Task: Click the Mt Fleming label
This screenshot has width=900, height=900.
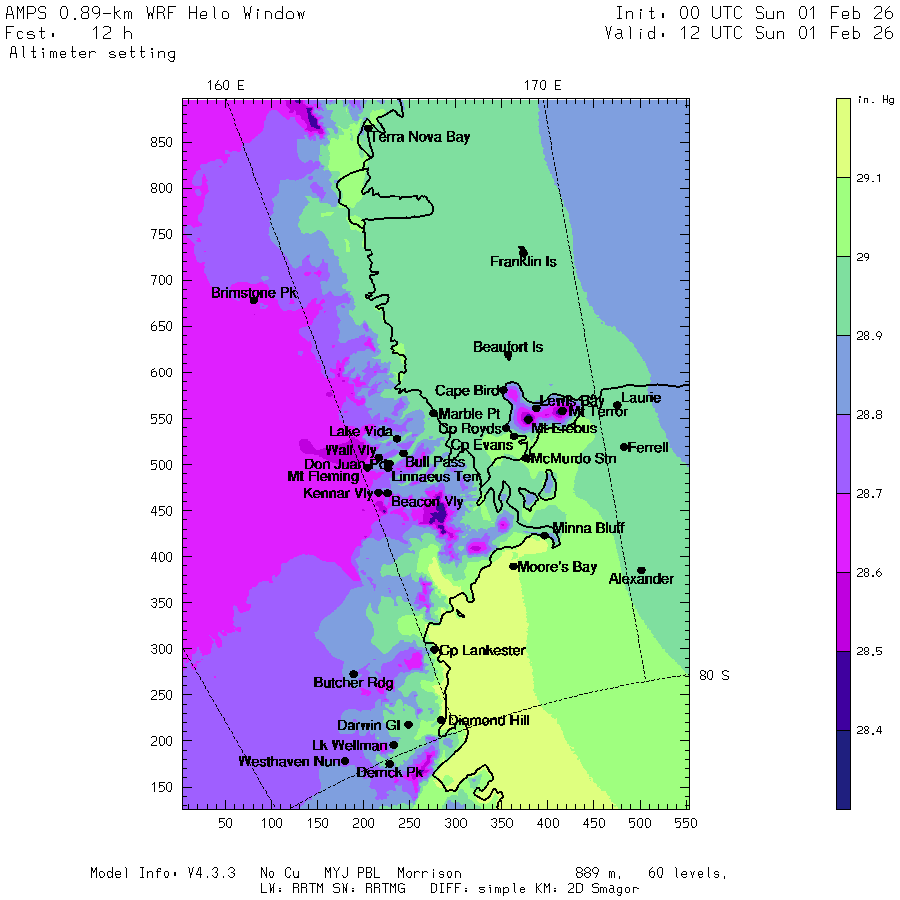Action: tap(323, 476)
